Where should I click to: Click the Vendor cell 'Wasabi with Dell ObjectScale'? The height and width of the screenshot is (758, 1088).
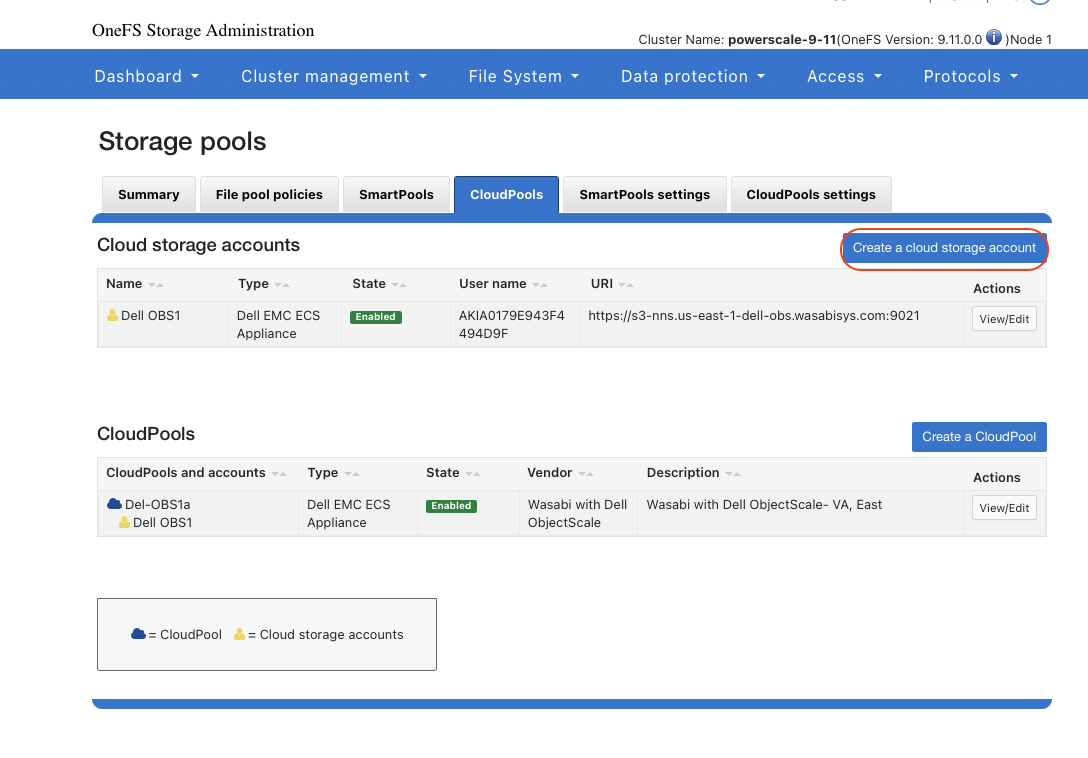tap(577, 514)
